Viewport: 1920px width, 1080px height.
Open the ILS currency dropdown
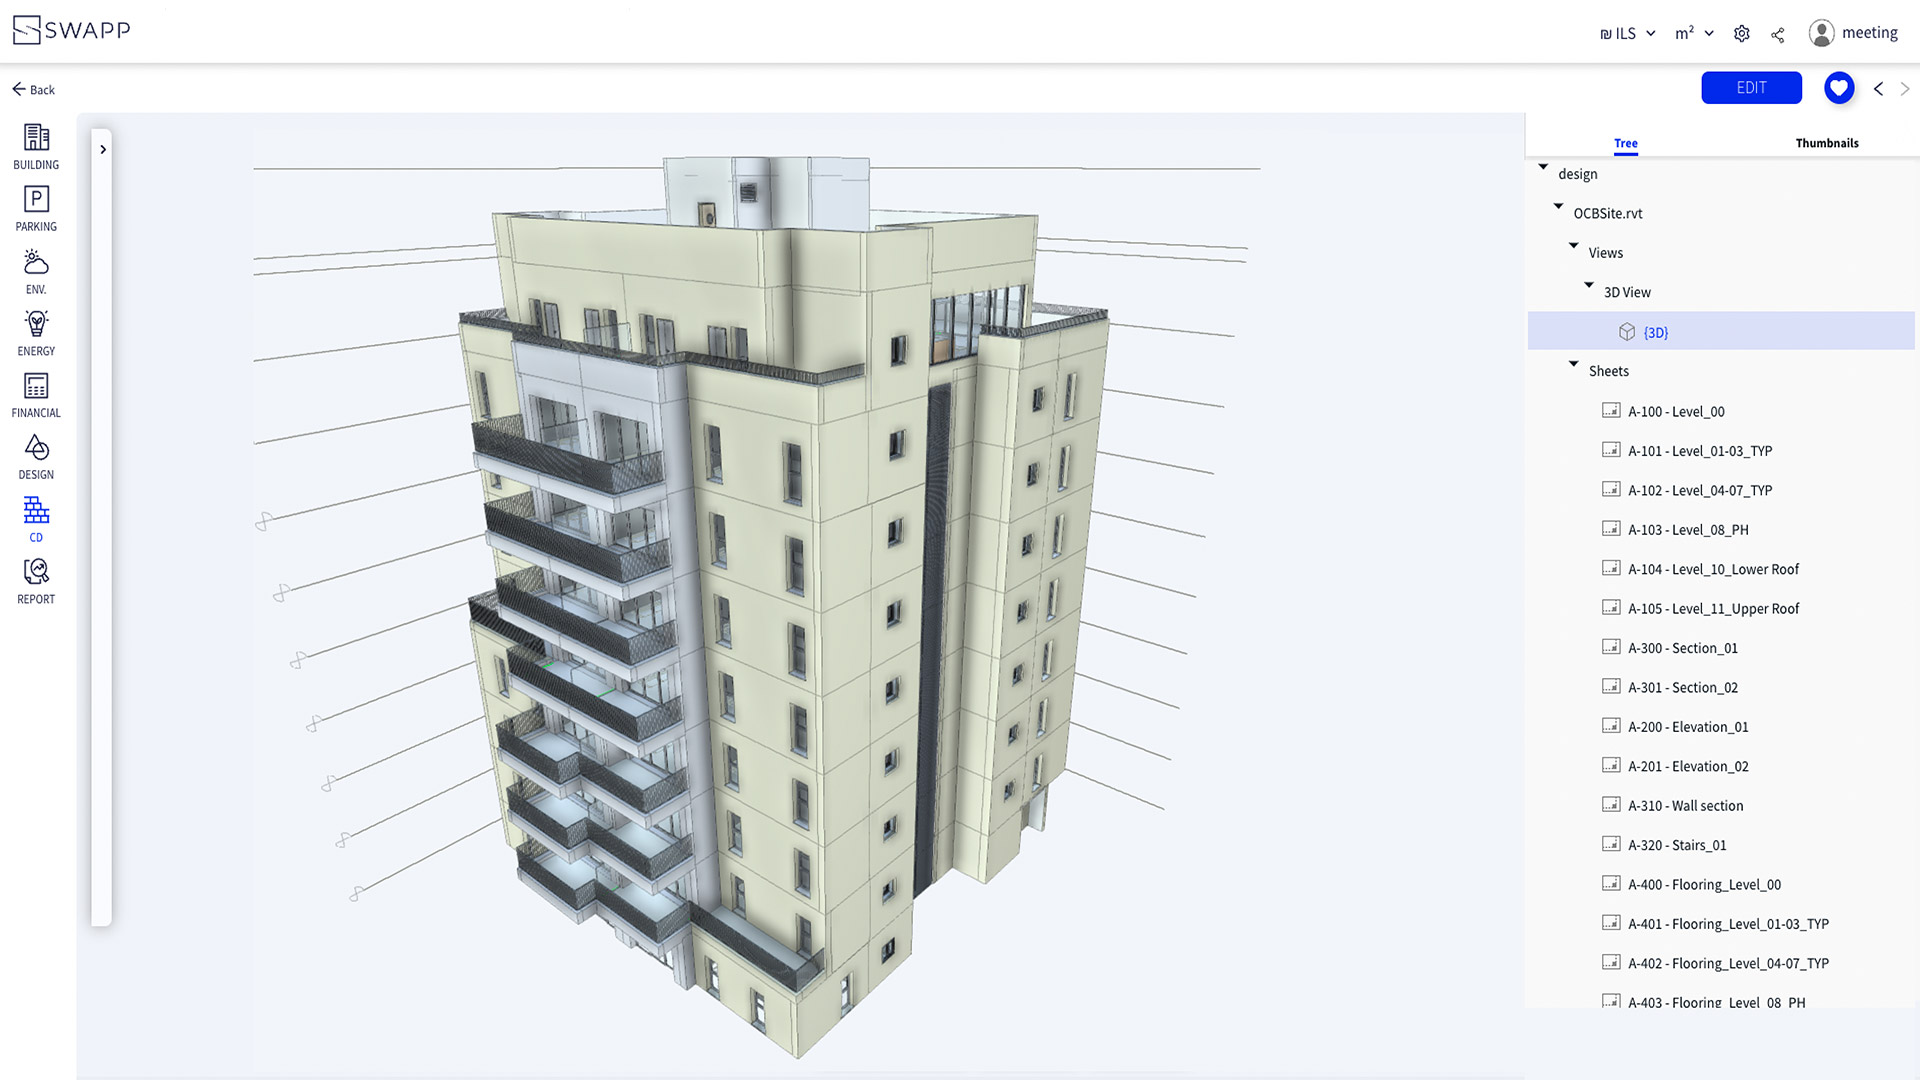point(1627,34)
